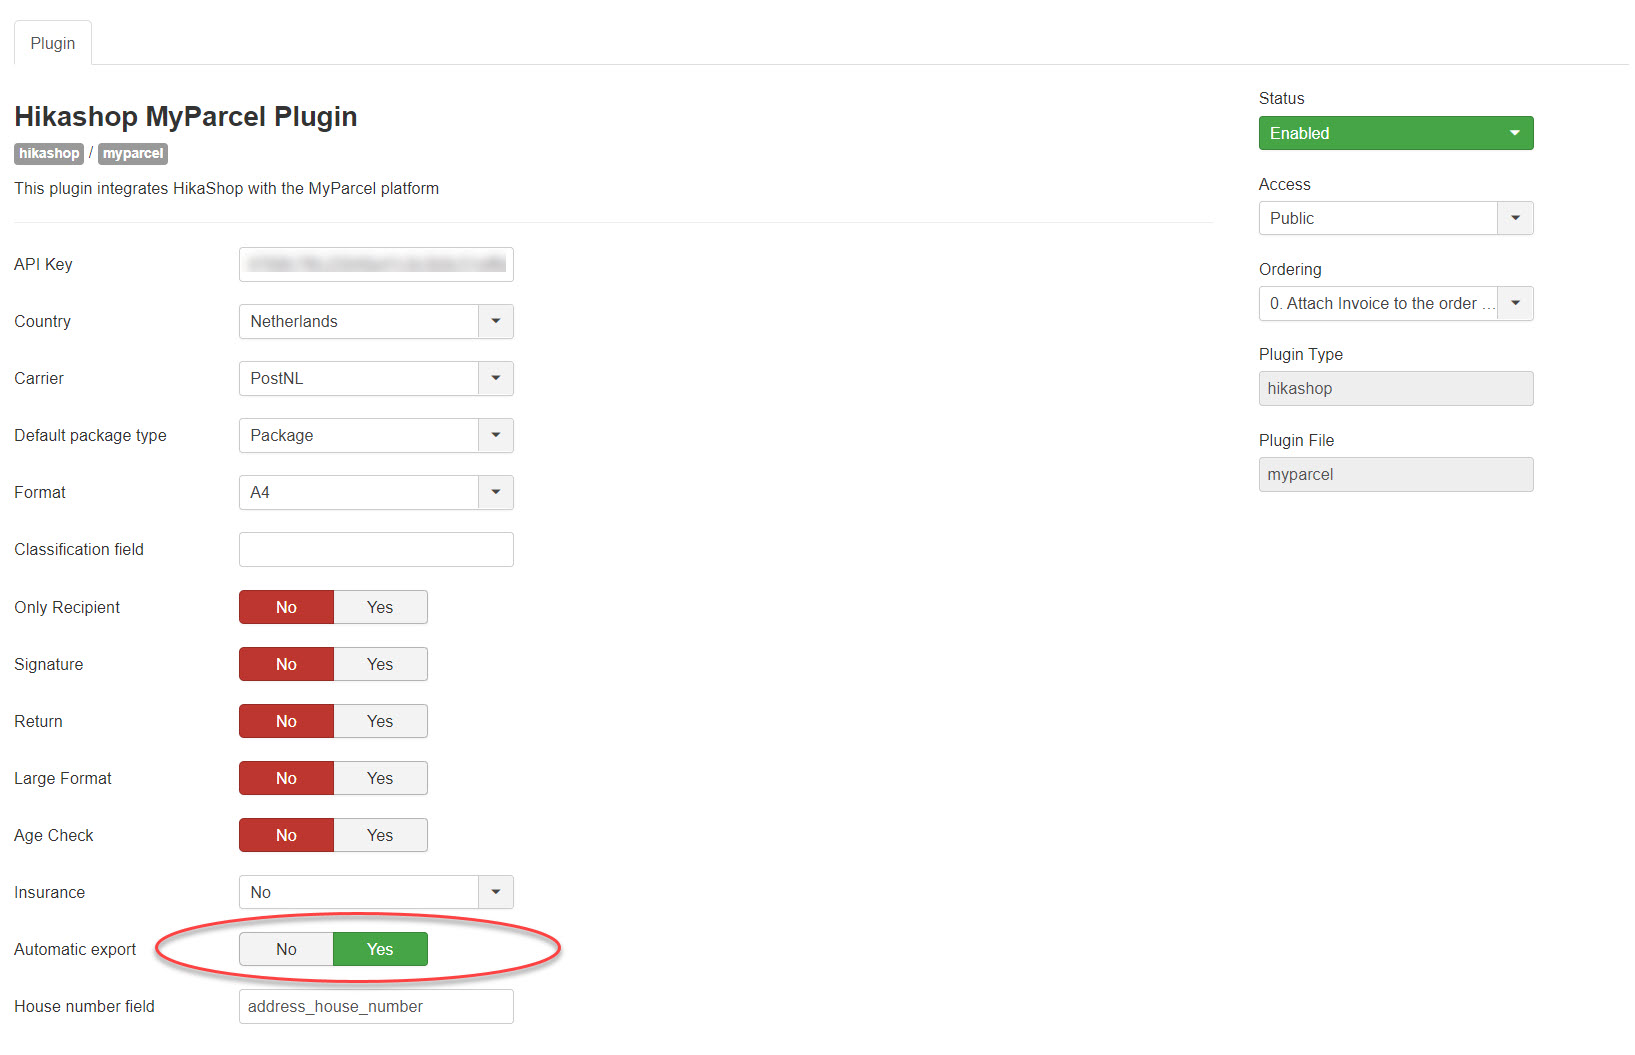Open the Status dropdown showing Enabled
Screen dimensions: 1635x1055
point(1396,133)
